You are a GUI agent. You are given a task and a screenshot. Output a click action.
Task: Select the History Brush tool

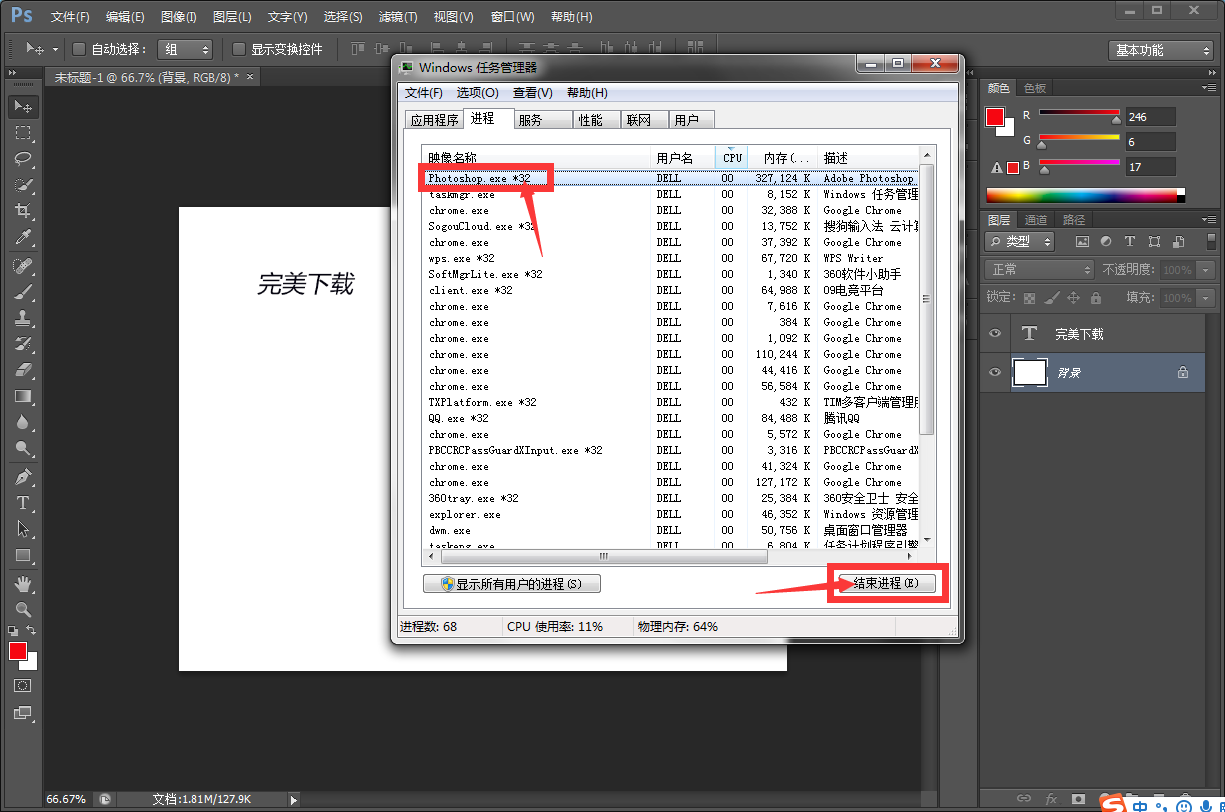point(23,344)
